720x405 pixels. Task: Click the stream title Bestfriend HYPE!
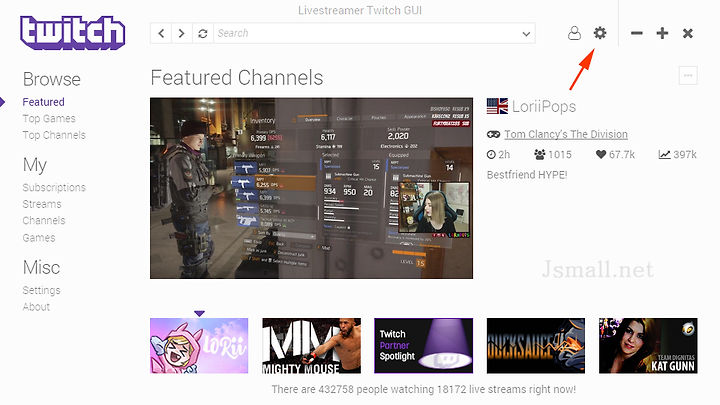pos(527,175)
